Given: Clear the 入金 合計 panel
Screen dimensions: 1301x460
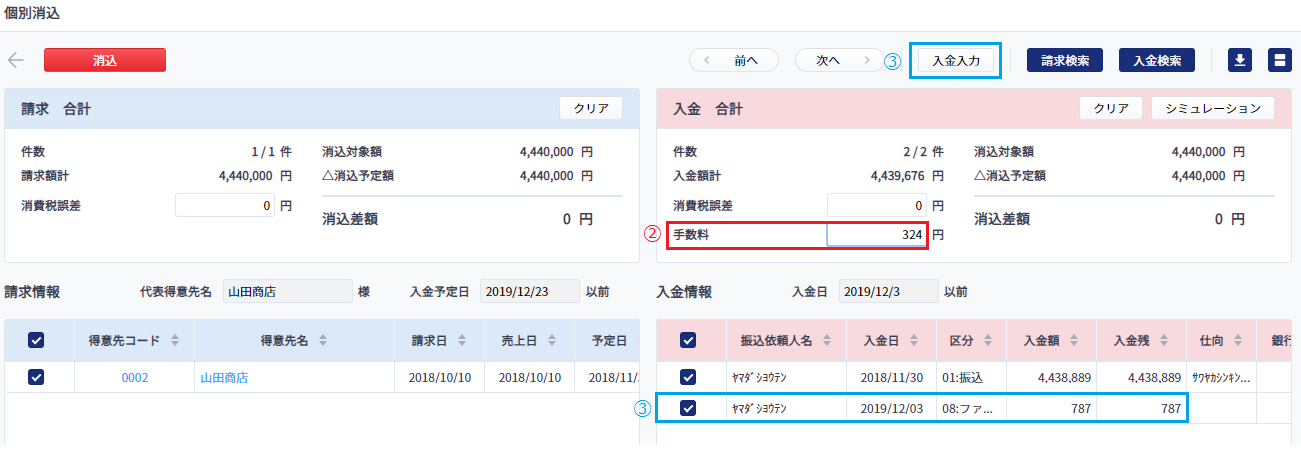Looking at the screenshot, I should coord(1111,108).
